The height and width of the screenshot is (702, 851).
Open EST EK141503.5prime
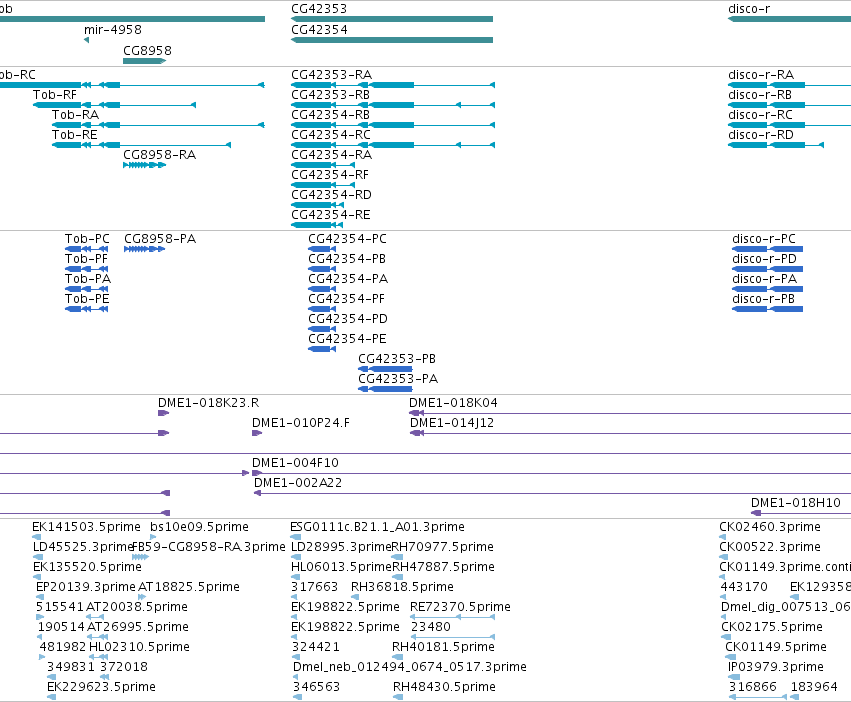37,537
